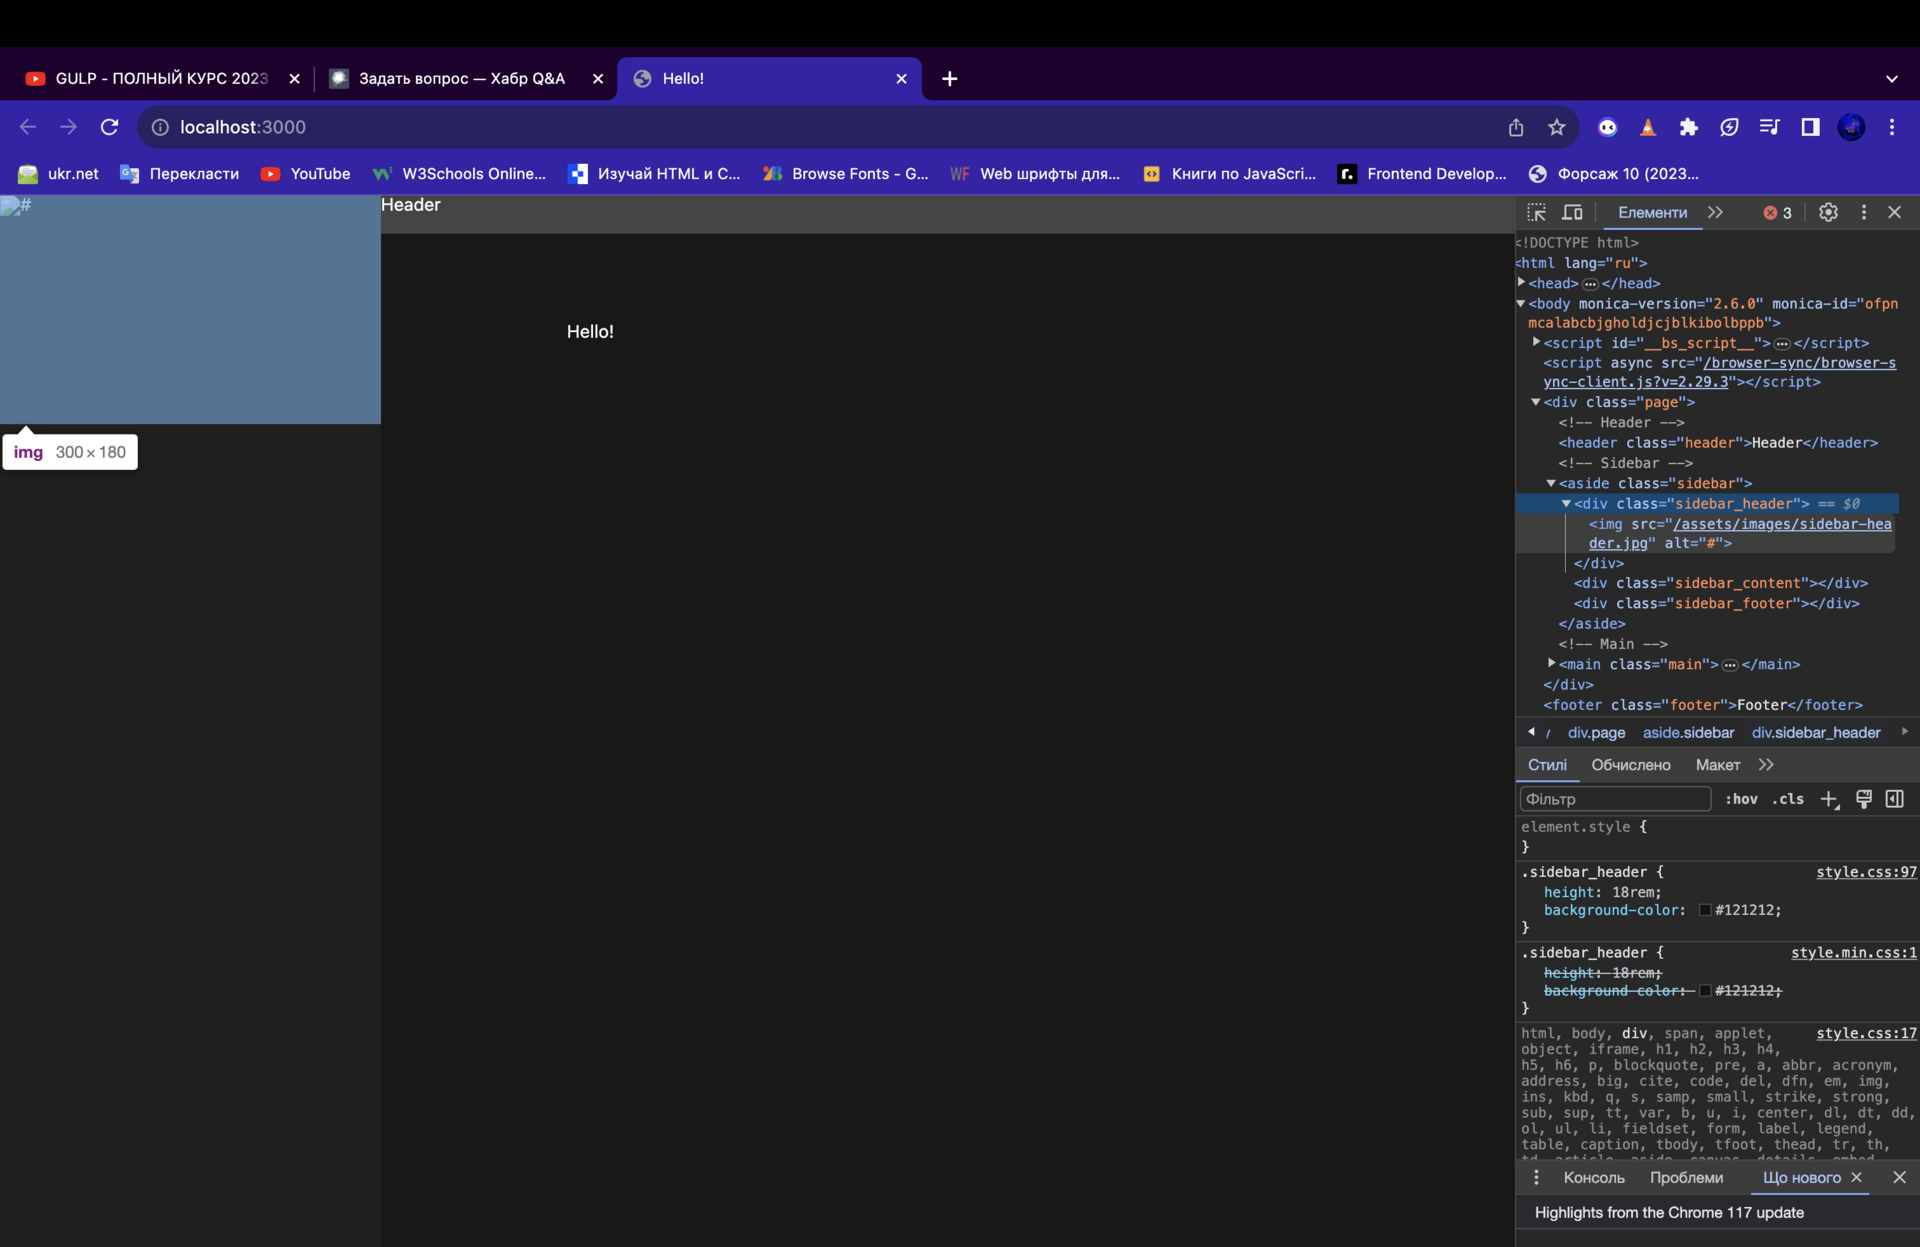Open the Проблеми drawer tab

[1687, 1177]
